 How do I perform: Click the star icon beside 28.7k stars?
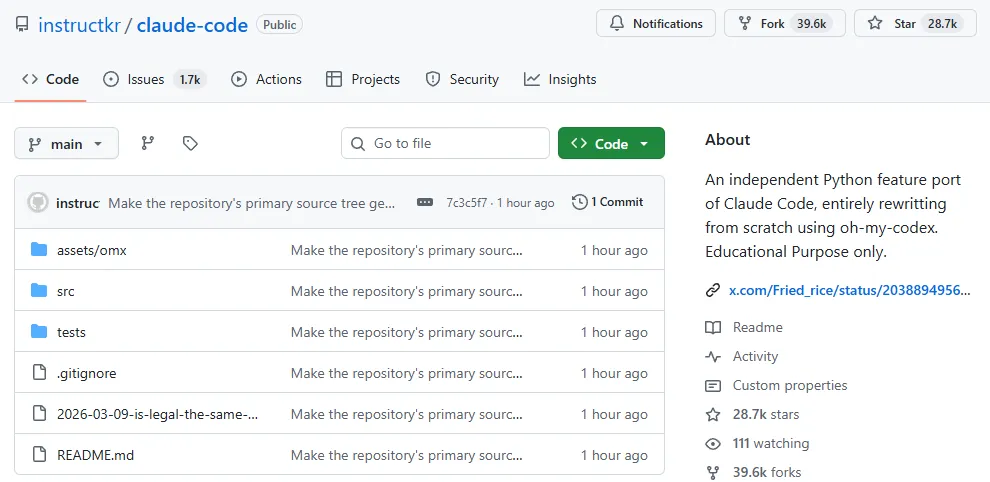[713, 414]
